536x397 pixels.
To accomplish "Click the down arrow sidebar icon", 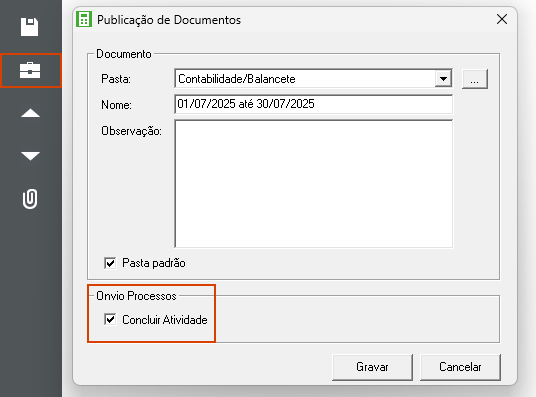I will click(30, 156).
